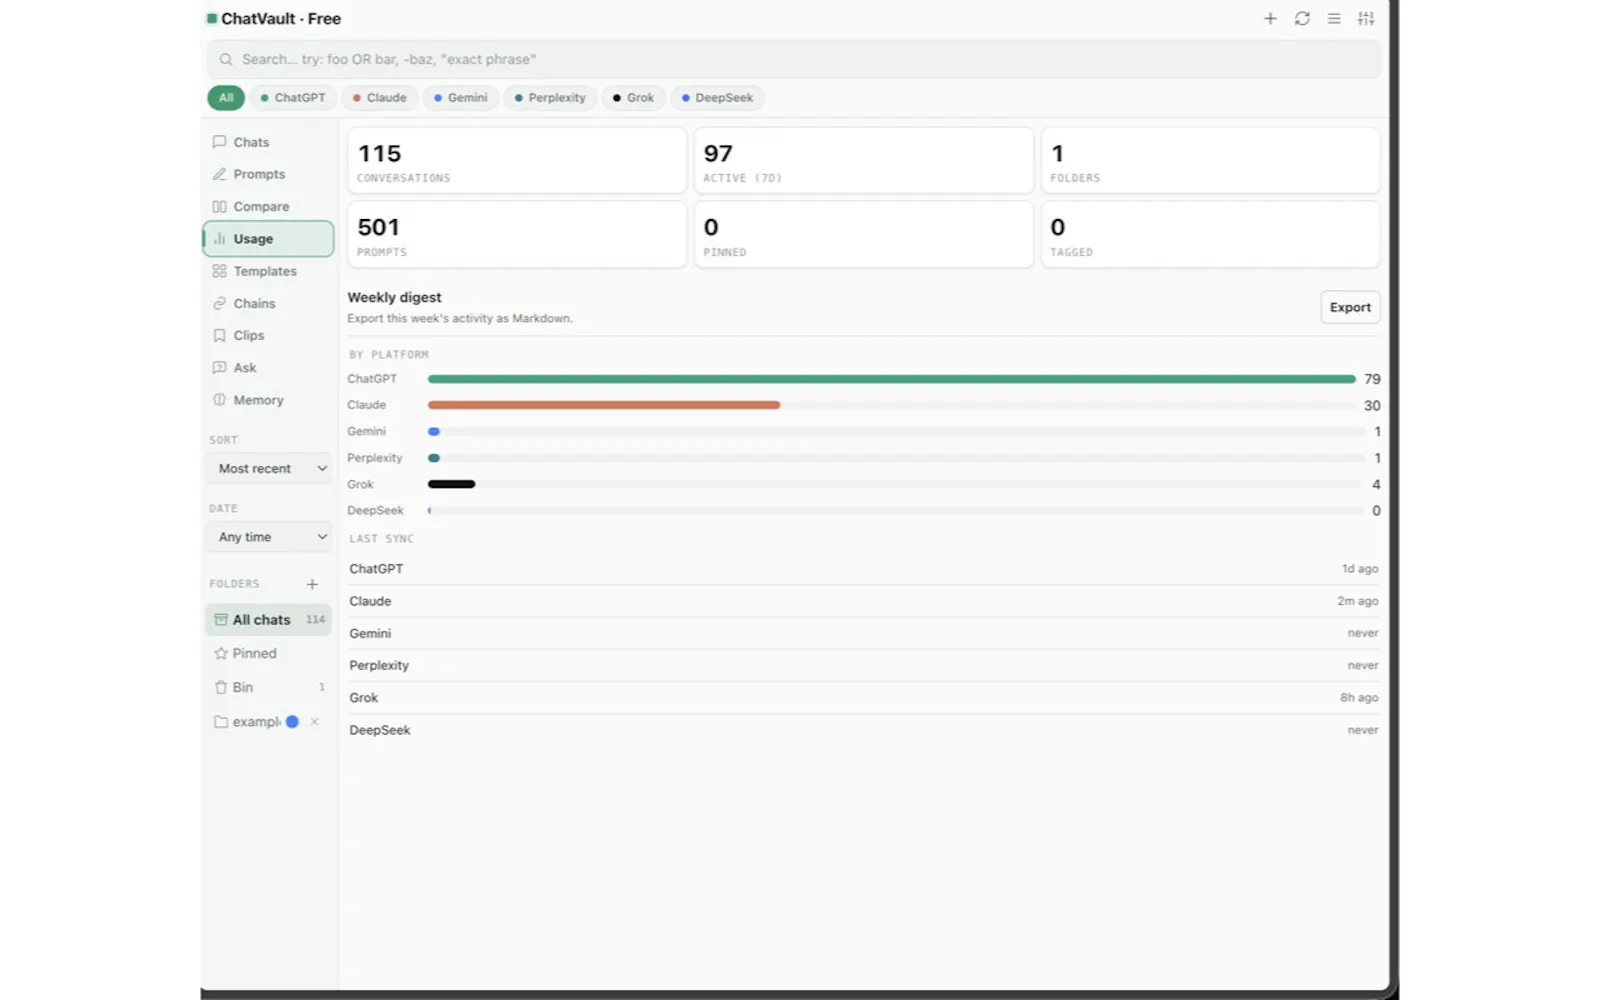Open the Templates section in the sidebar
Viewport: 1600px width, 1000px height.
(268, 271)
